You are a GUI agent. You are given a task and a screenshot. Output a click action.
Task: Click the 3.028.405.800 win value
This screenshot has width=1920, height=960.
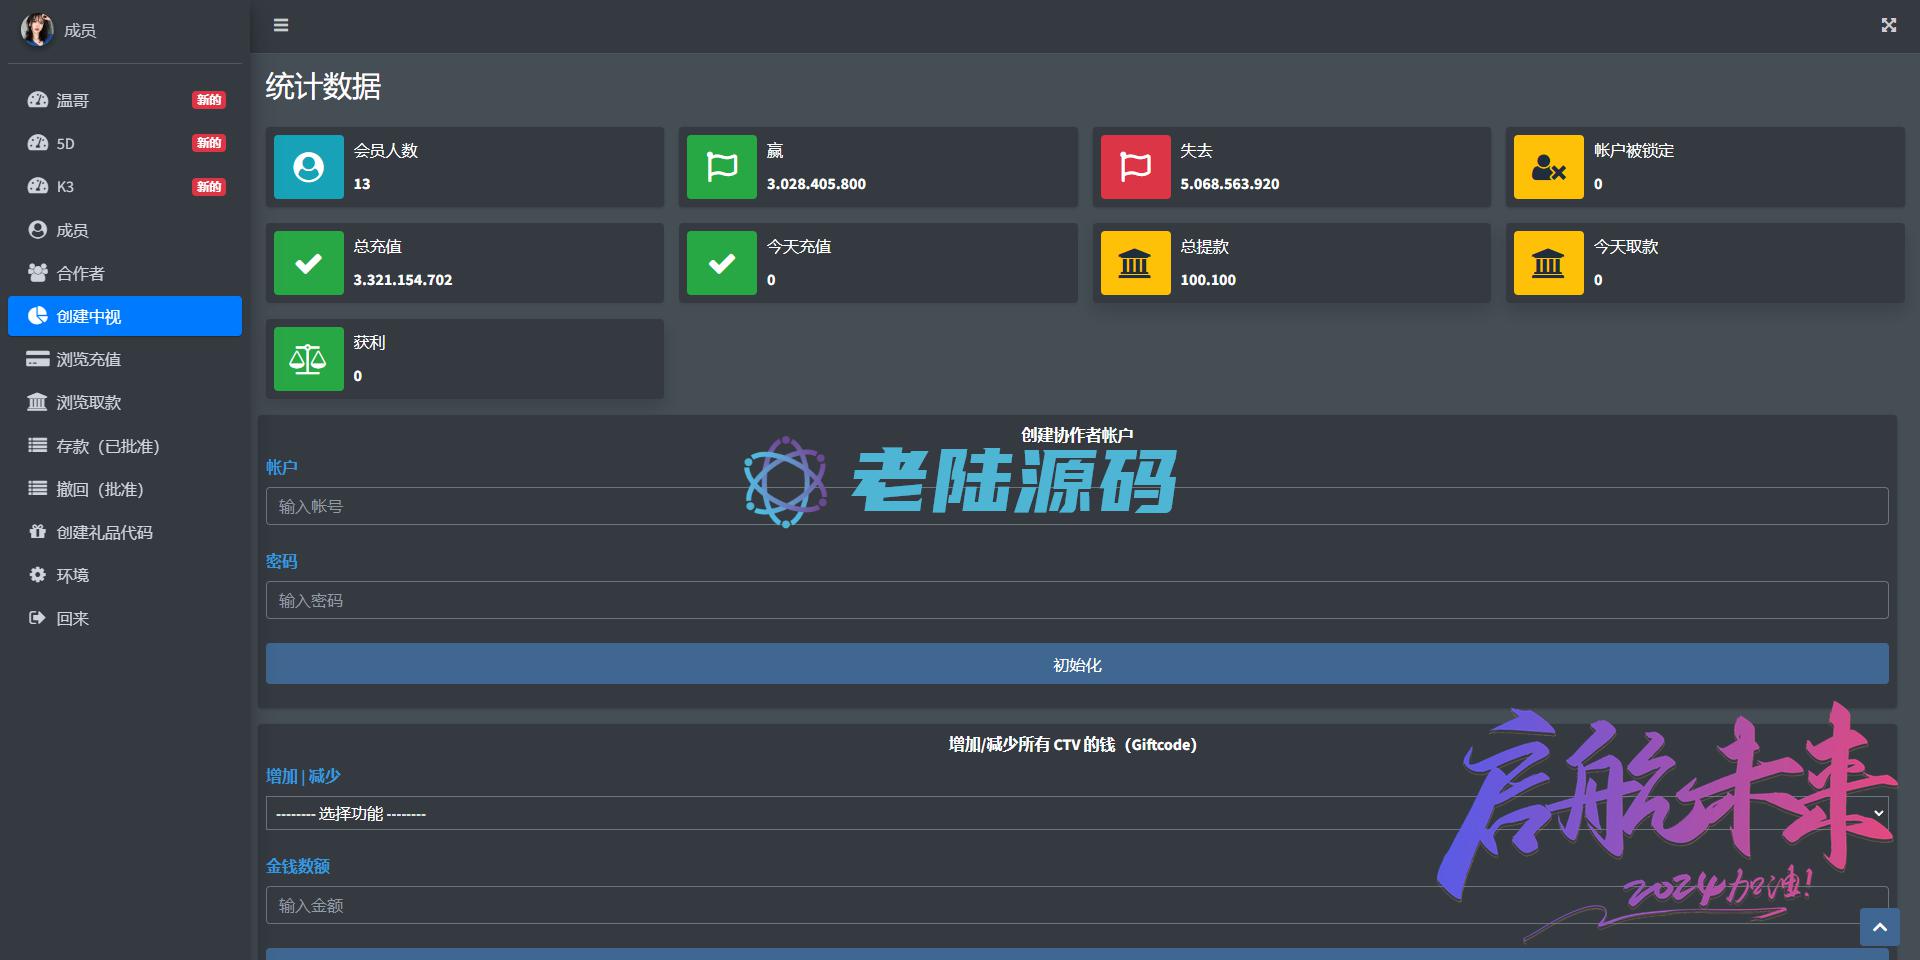pos(816,184)
